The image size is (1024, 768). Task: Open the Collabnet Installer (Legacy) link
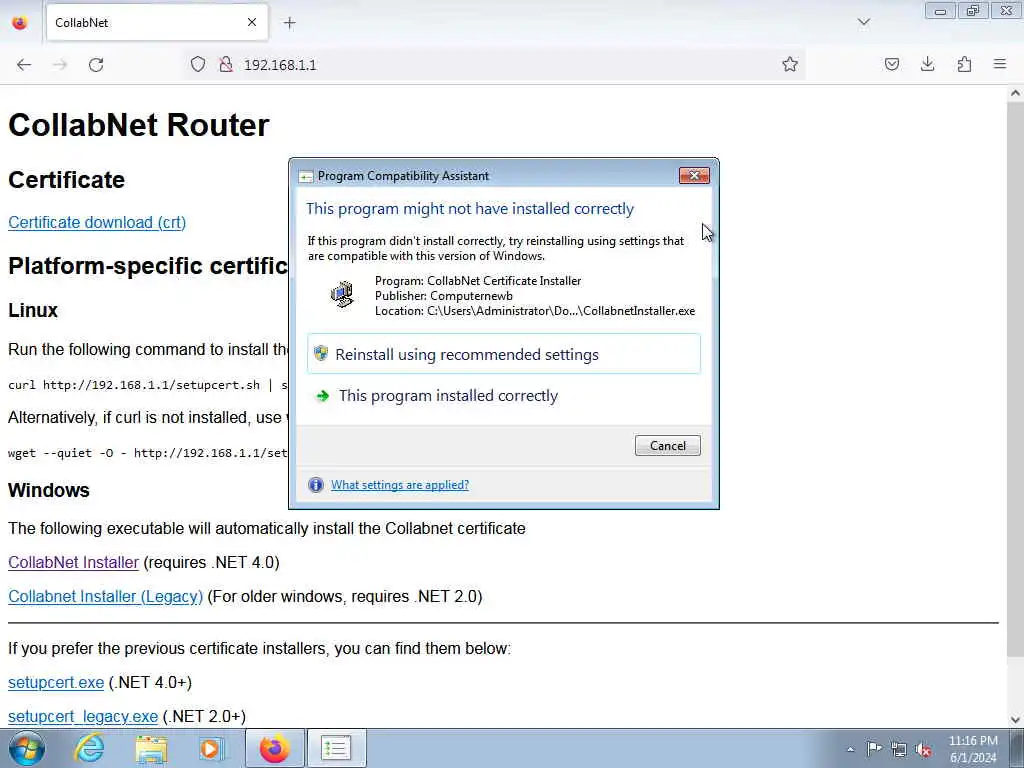point(105,596)
